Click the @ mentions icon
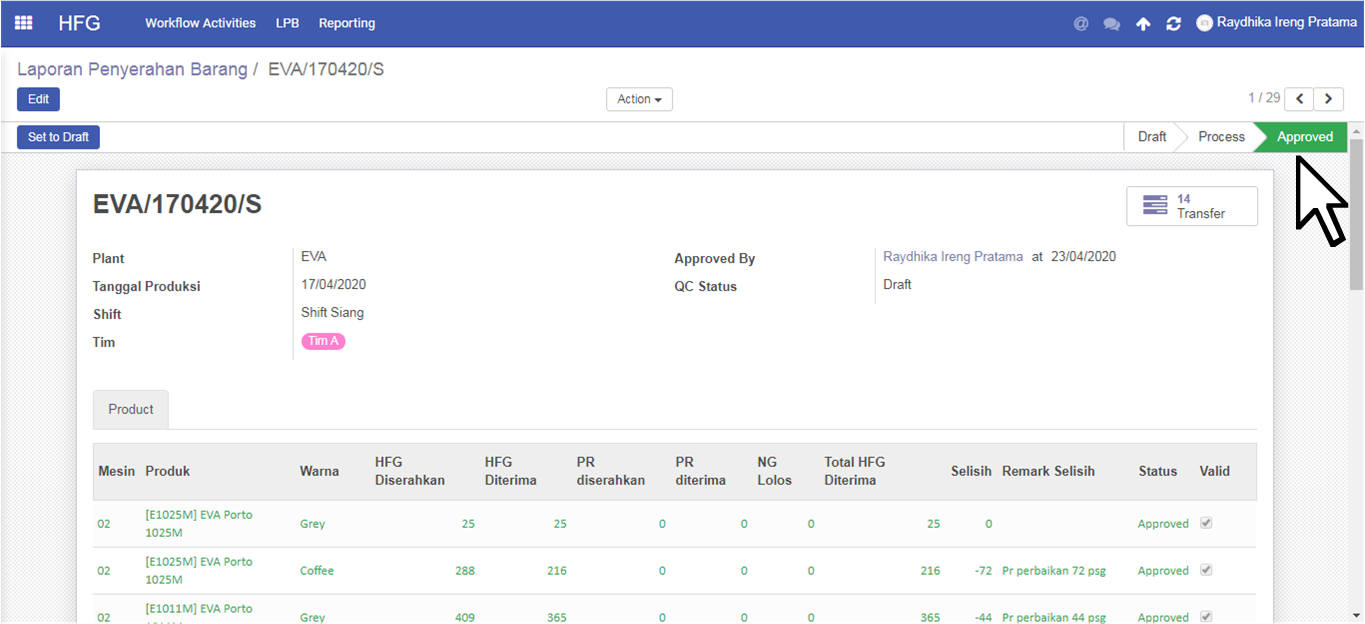The height and width of the screenshot is (624, 1365). point(1081,23)
